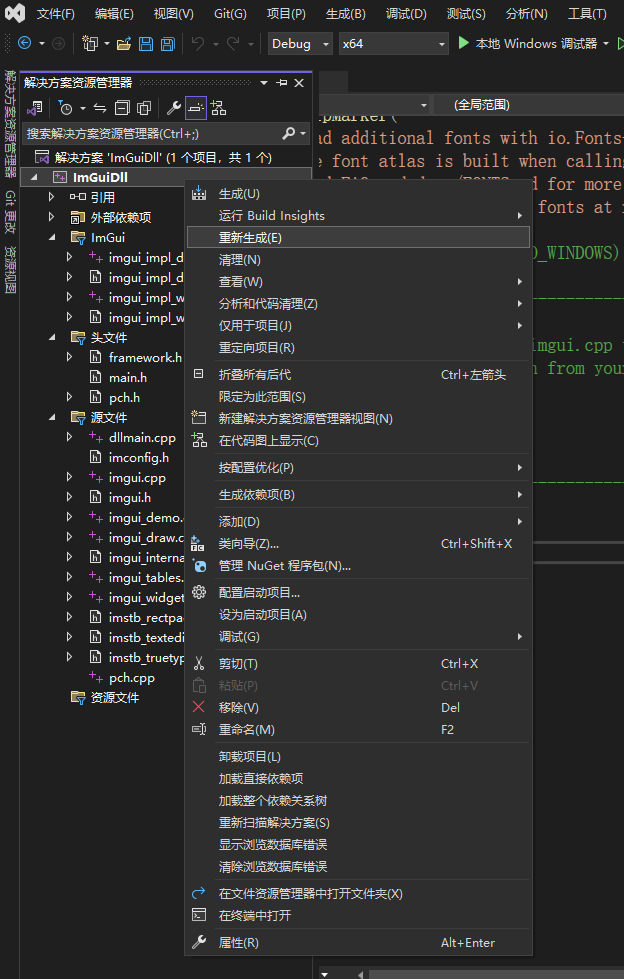Expand the 引用 node
The height and width of the screenshot is (979, 624).
[52, 197]
